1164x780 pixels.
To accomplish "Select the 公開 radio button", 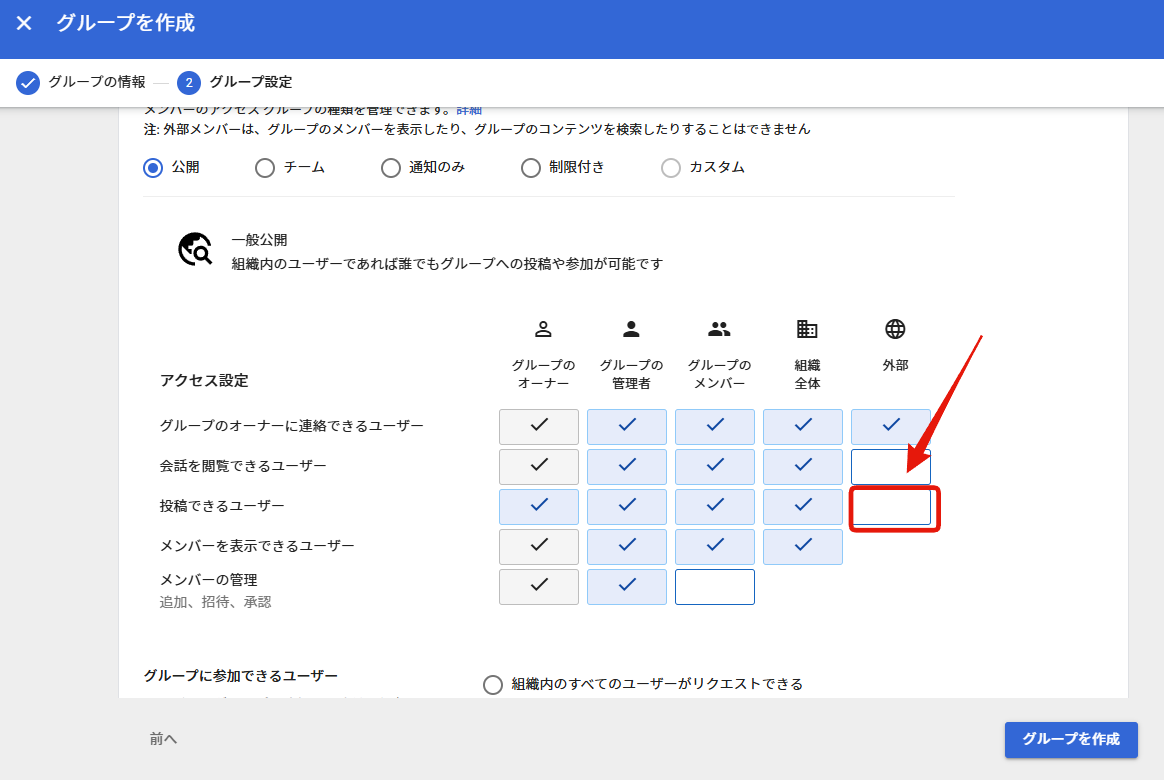I will (153, 168).
